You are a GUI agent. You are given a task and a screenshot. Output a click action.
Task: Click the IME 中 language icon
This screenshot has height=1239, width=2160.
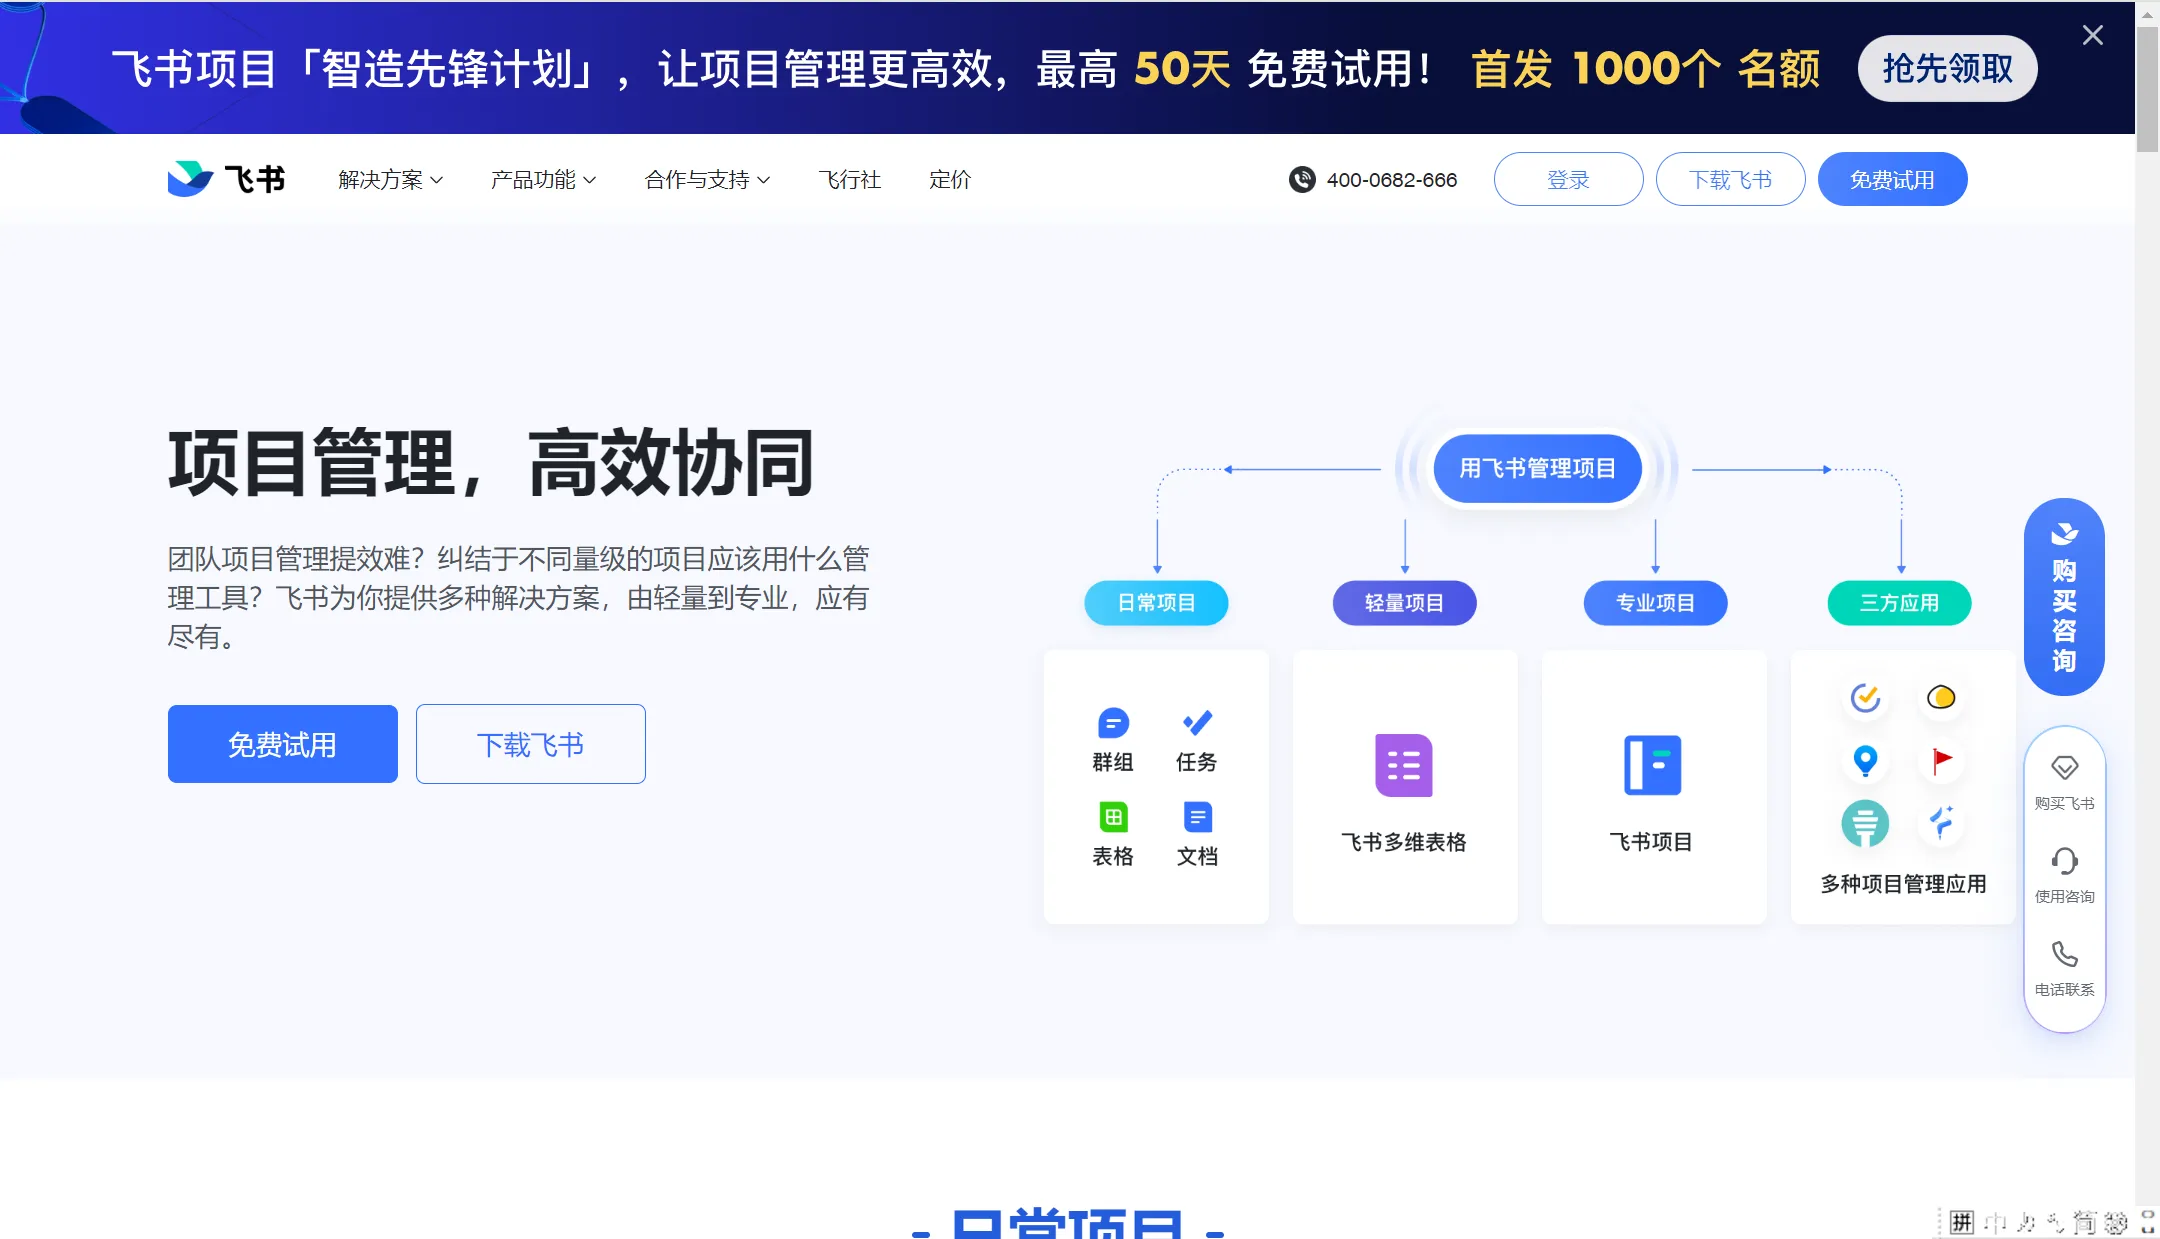coord(1995,1222)
